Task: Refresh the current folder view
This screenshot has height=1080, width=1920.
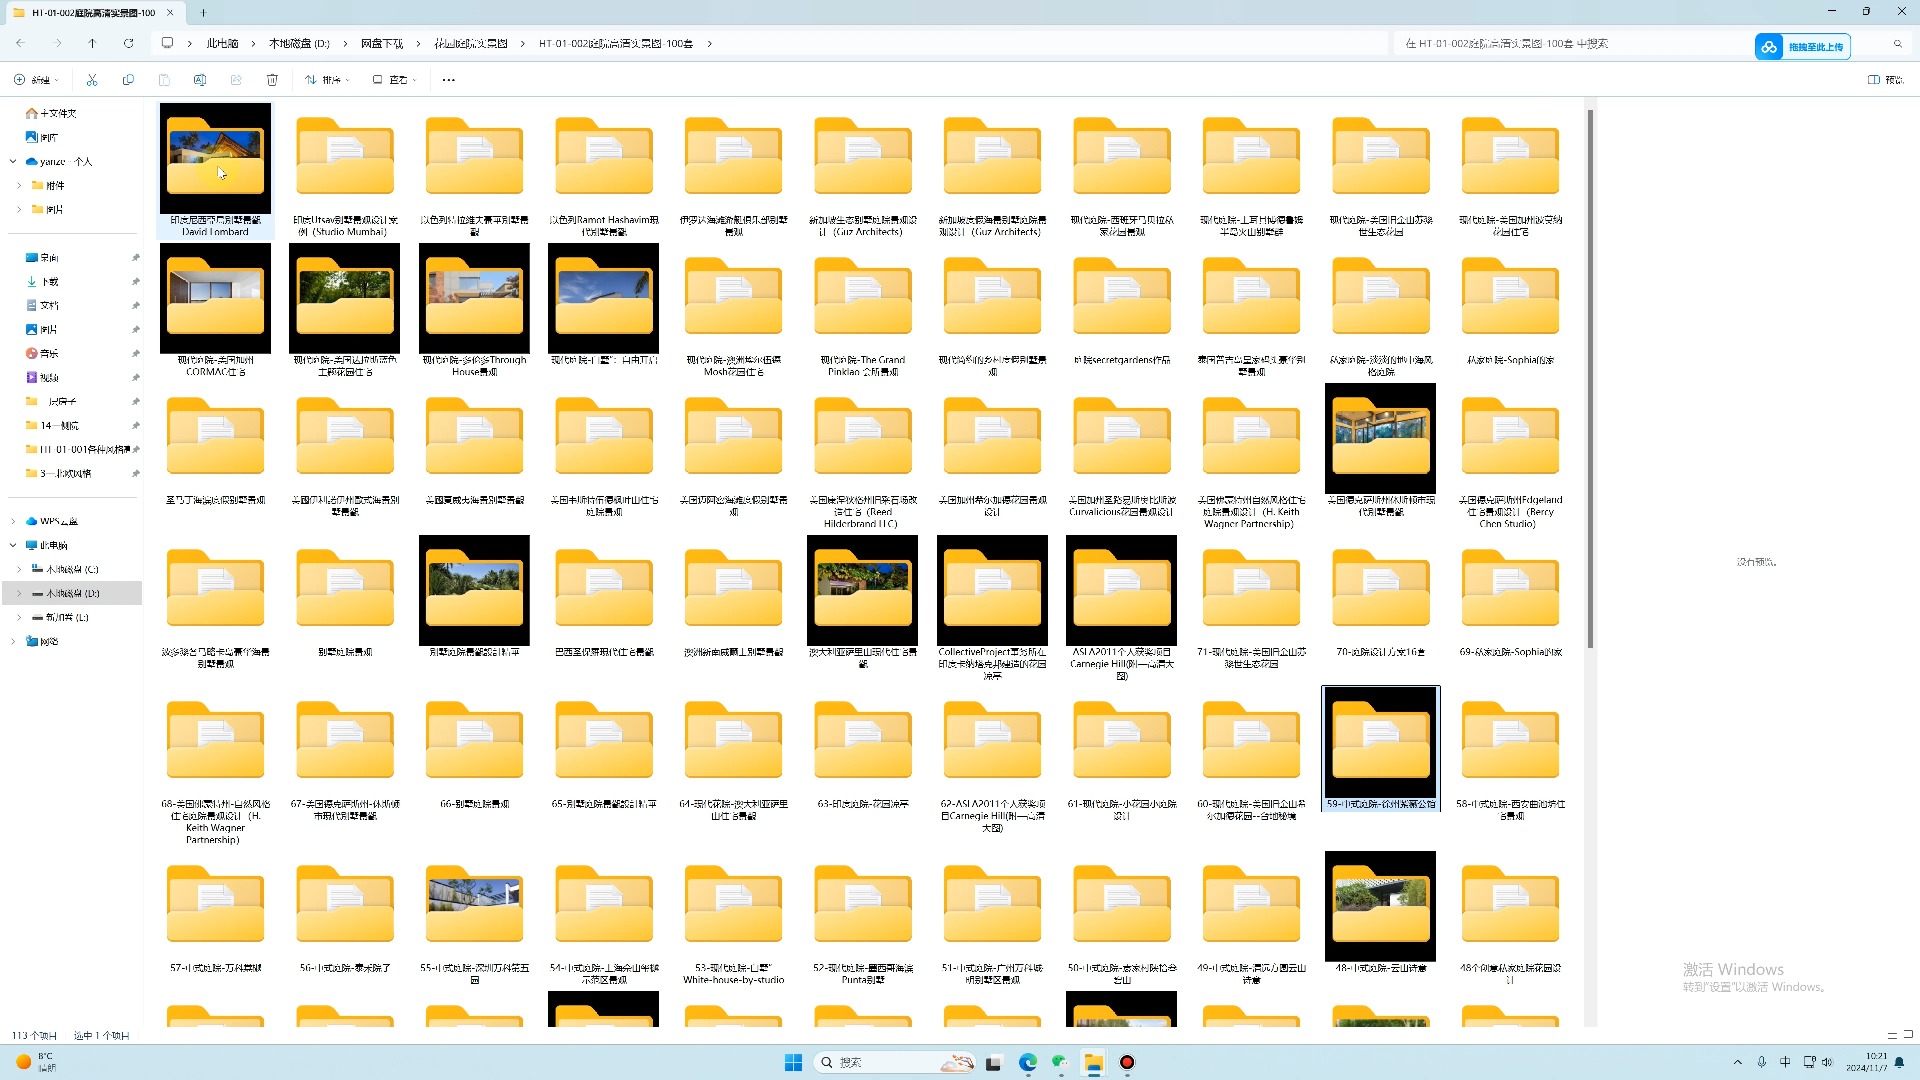Action: tap(128, 43)
